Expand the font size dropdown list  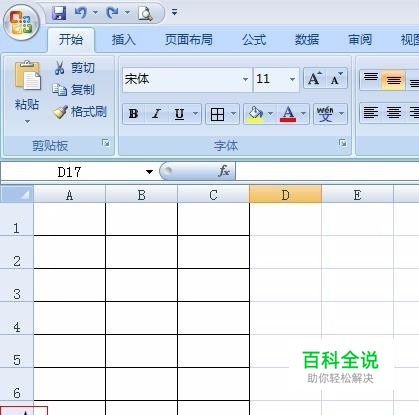[x=292, y=79]
